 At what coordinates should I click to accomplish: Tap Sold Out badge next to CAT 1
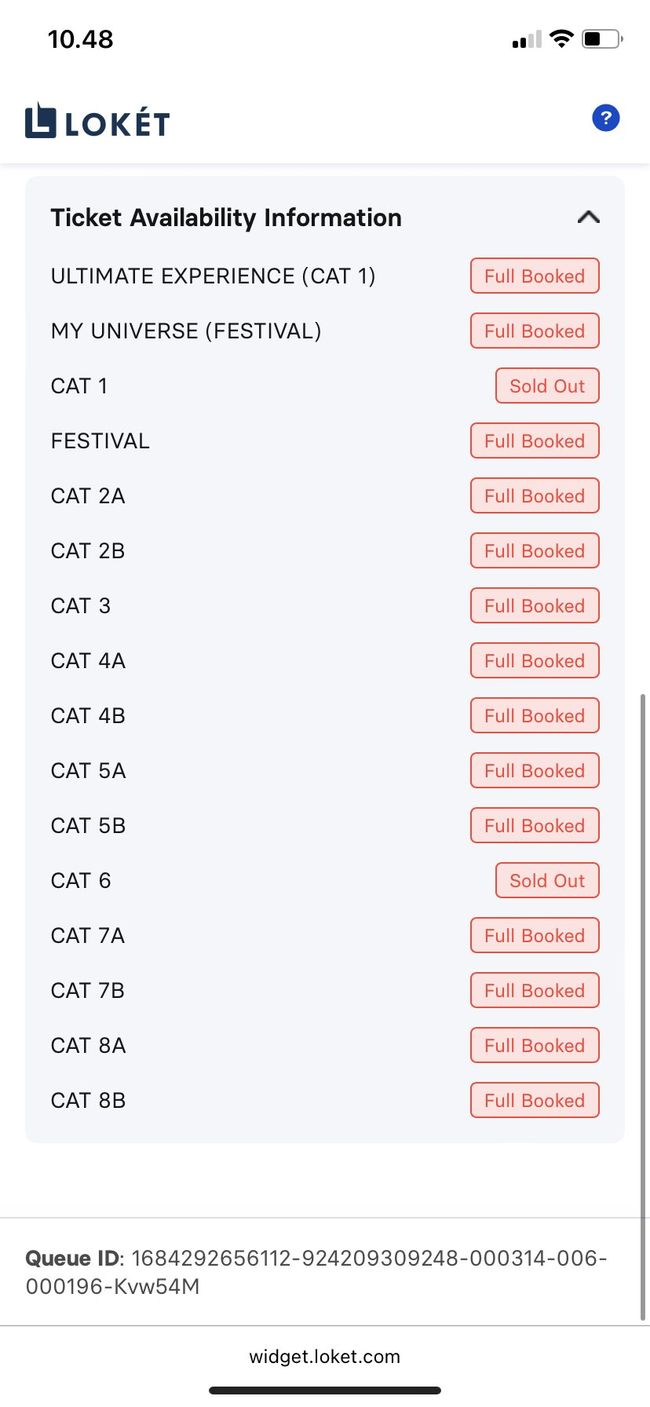click(x=547, y=386)
